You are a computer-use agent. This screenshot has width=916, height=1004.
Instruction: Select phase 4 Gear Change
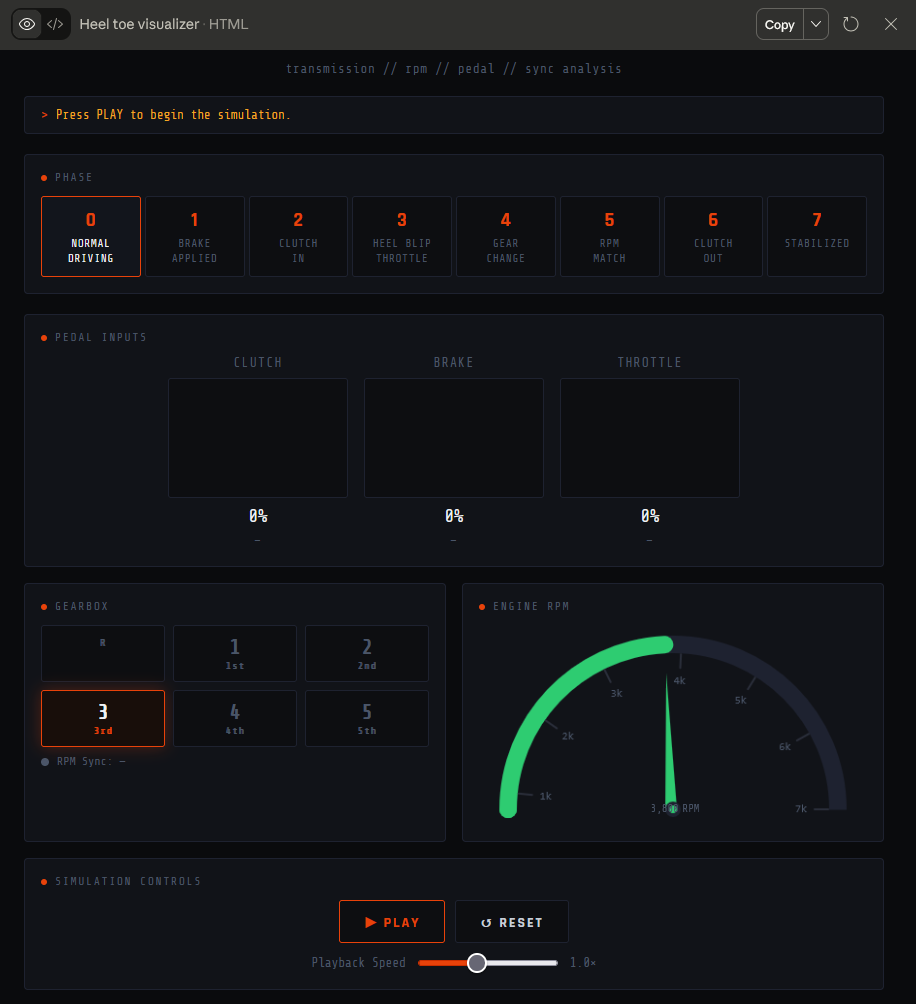(506, 236)
